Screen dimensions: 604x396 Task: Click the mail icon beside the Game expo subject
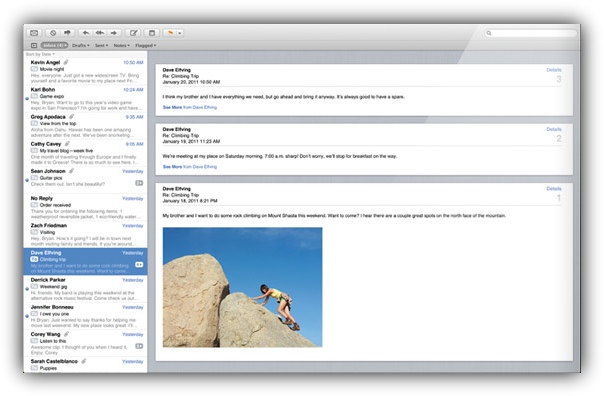[34, 96]
